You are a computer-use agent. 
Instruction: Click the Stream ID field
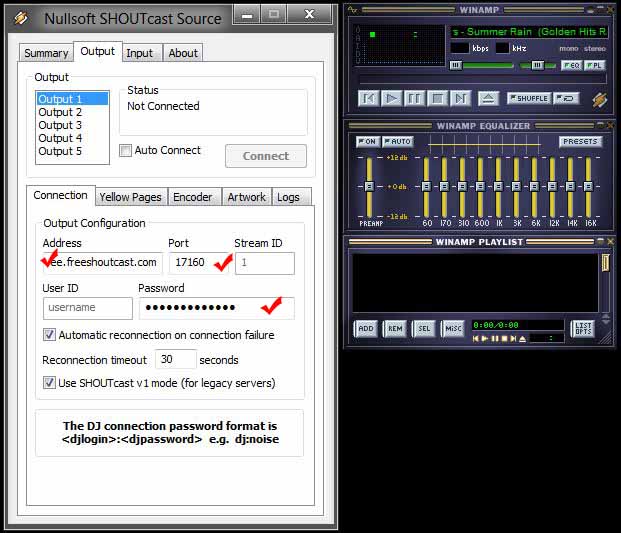click(265, 263)
